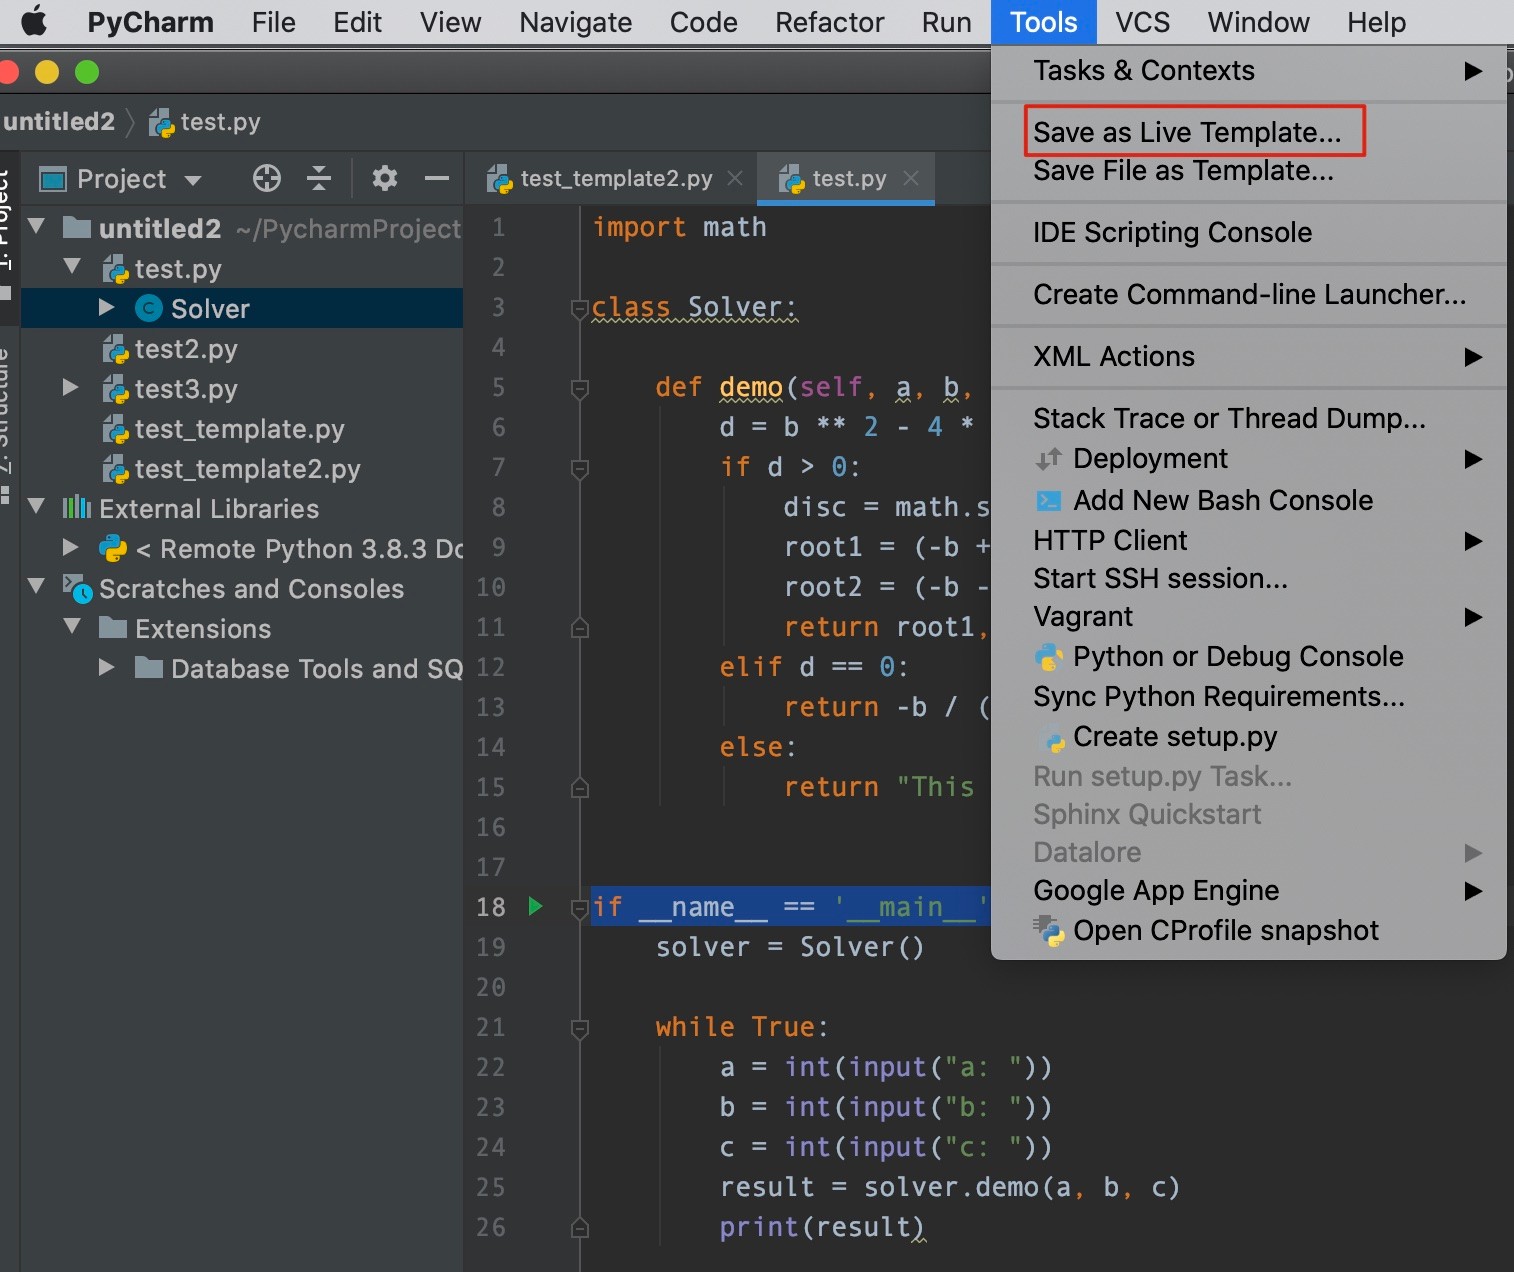
Task: Expand the Solver class node
Action: (107, 307)
